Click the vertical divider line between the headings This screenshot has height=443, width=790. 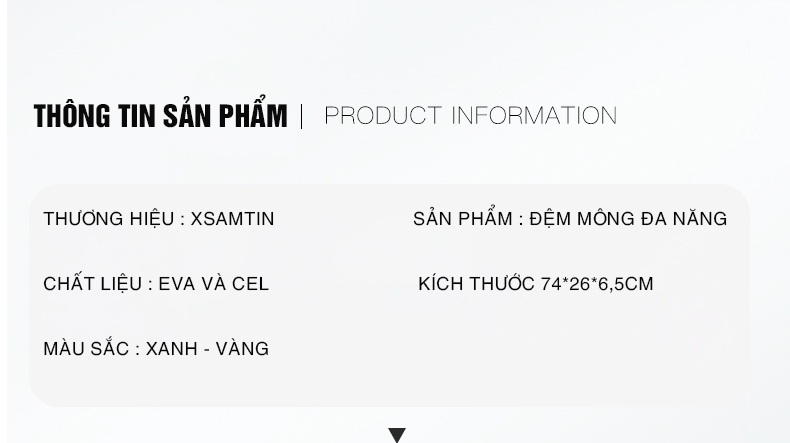pyautogui.click(x=302, y=116)
